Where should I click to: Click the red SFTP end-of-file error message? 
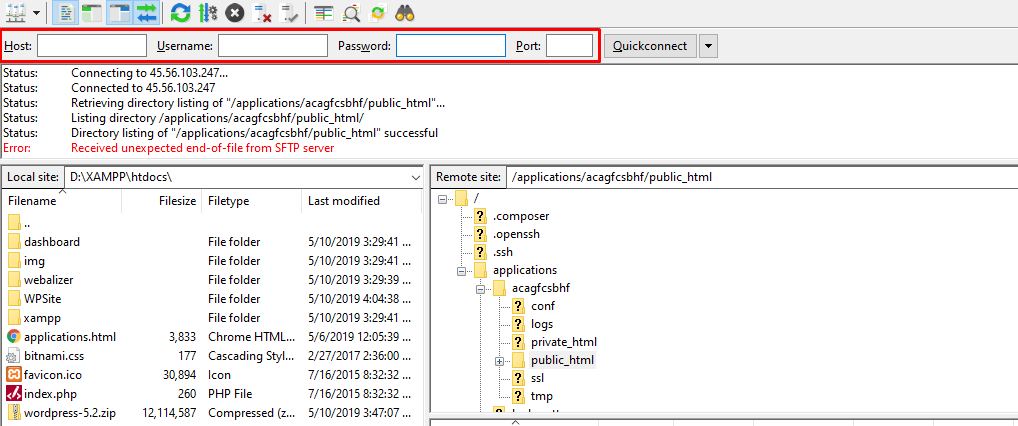coord(203,148)
